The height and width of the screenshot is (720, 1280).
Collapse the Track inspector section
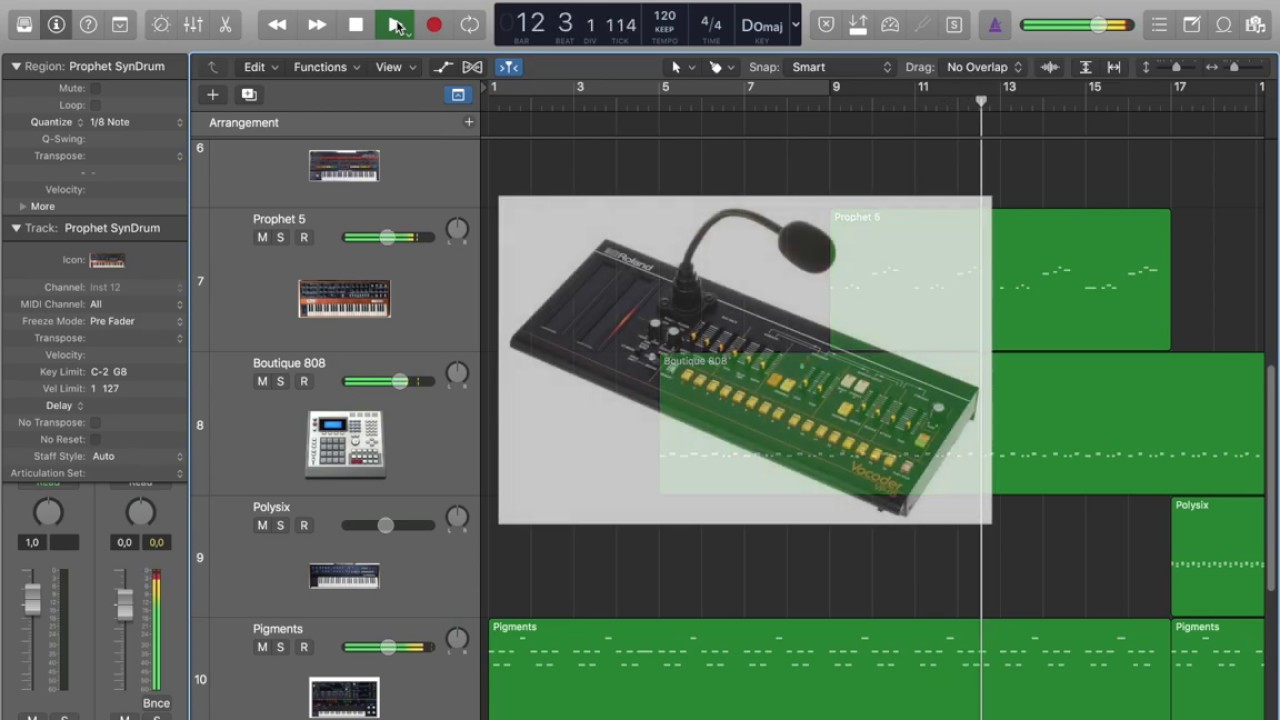(15, 228)
